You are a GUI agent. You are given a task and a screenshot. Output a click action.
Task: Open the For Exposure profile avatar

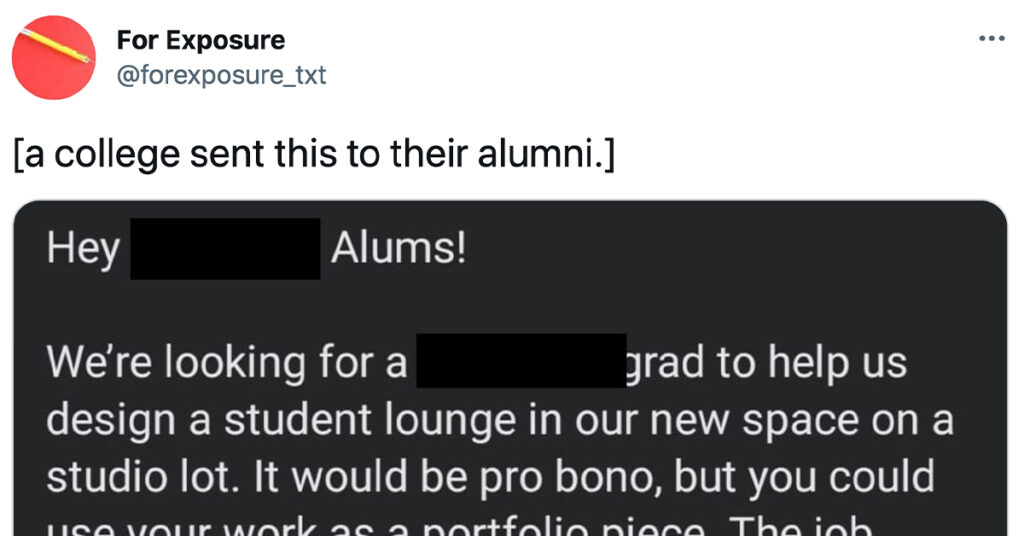54,57
